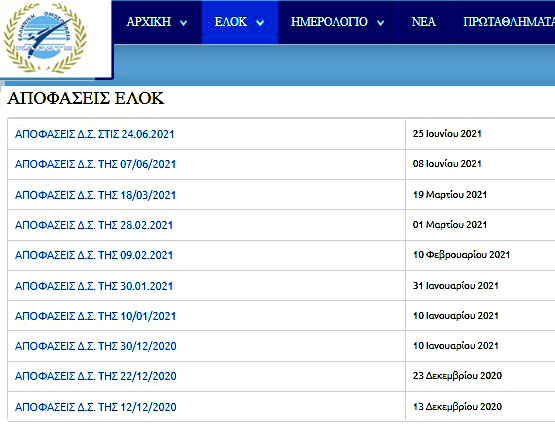Open ΑΠΟΦΑΣΕΙΣ Δ.Σ. ΤΗΣ 18/03/2021 link
The image size is (555, 429).
[95, 195]
